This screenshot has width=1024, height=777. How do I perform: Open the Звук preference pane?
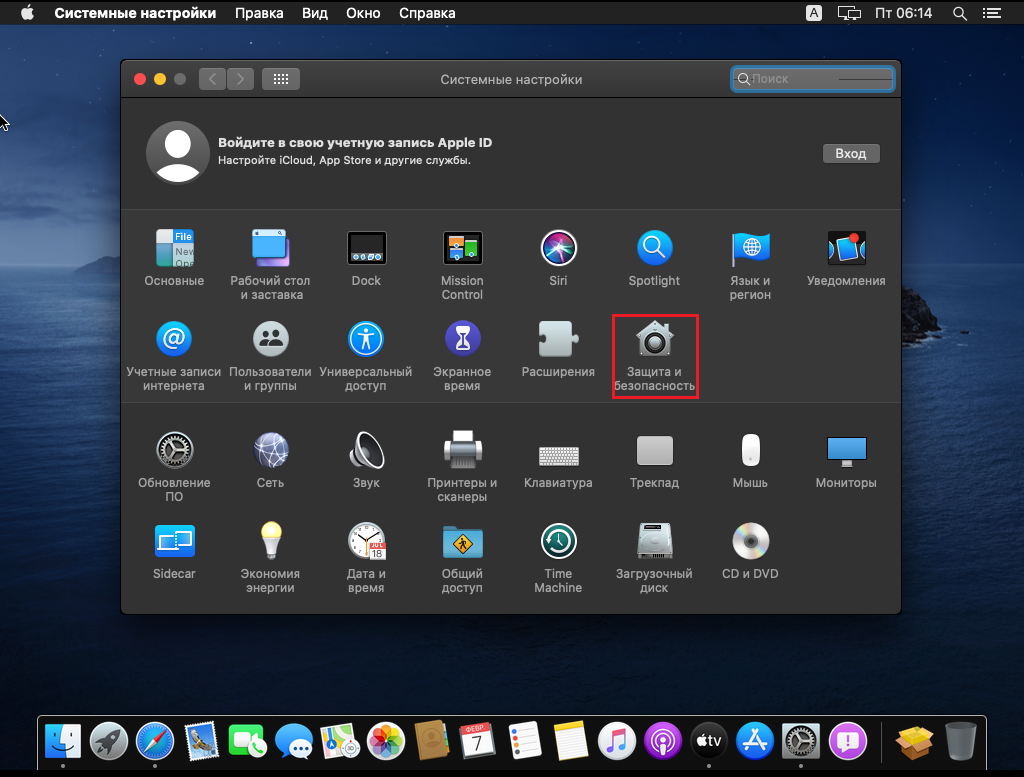[366, 450]
